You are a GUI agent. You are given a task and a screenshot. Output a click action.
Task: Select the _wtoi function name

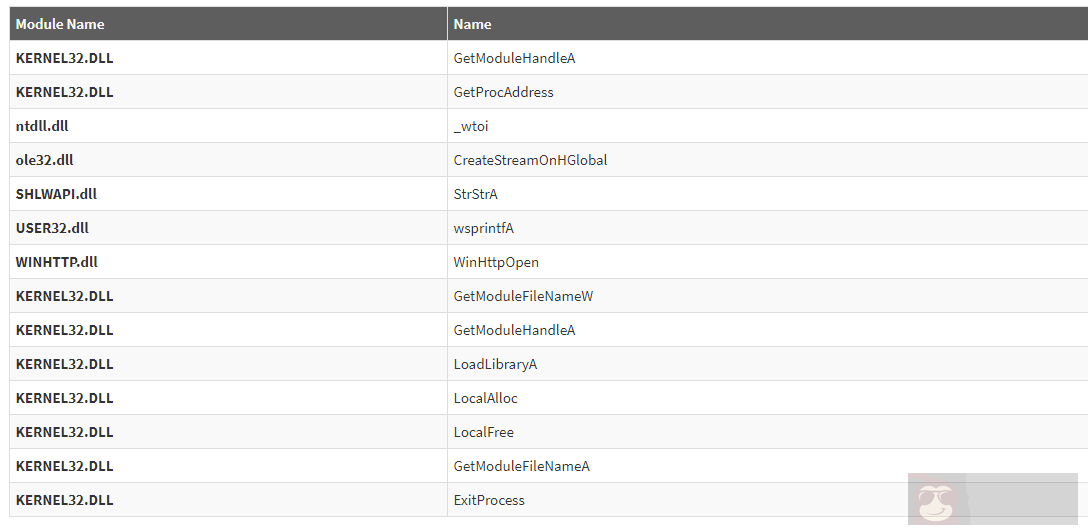tap(471, 126)
